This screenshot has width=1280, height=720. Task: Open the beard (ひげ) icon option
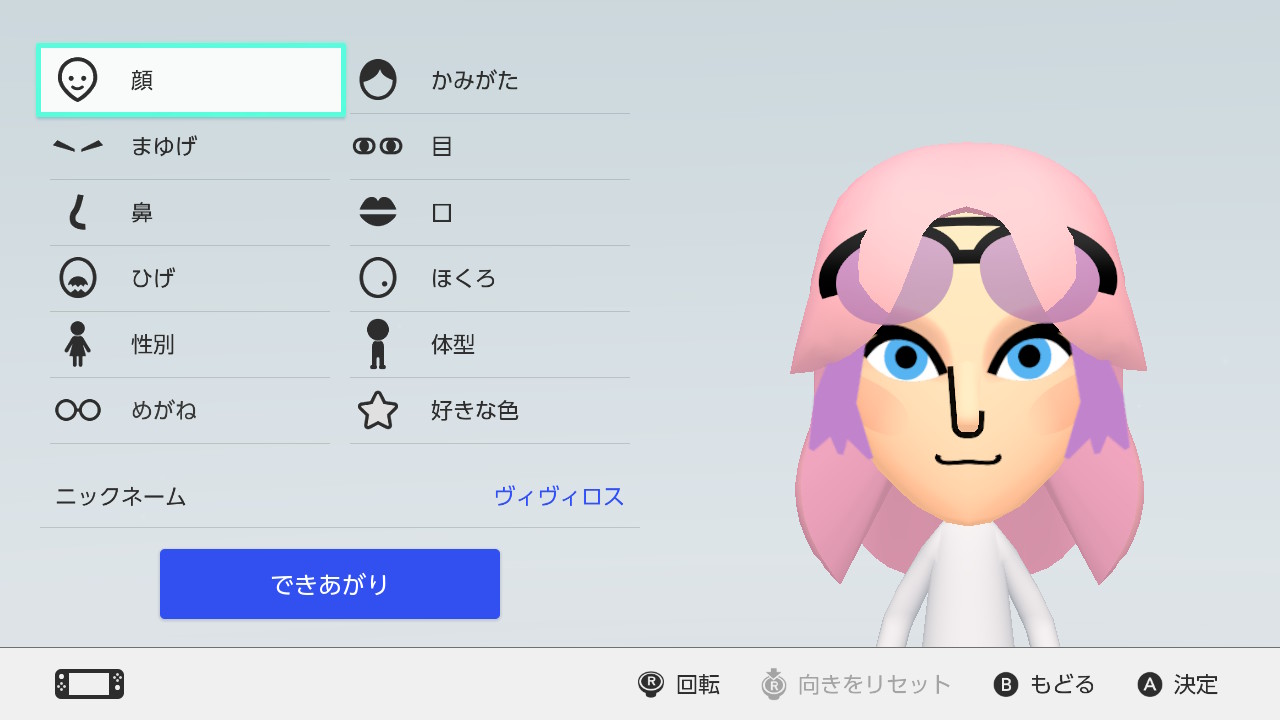coord(78,278)
